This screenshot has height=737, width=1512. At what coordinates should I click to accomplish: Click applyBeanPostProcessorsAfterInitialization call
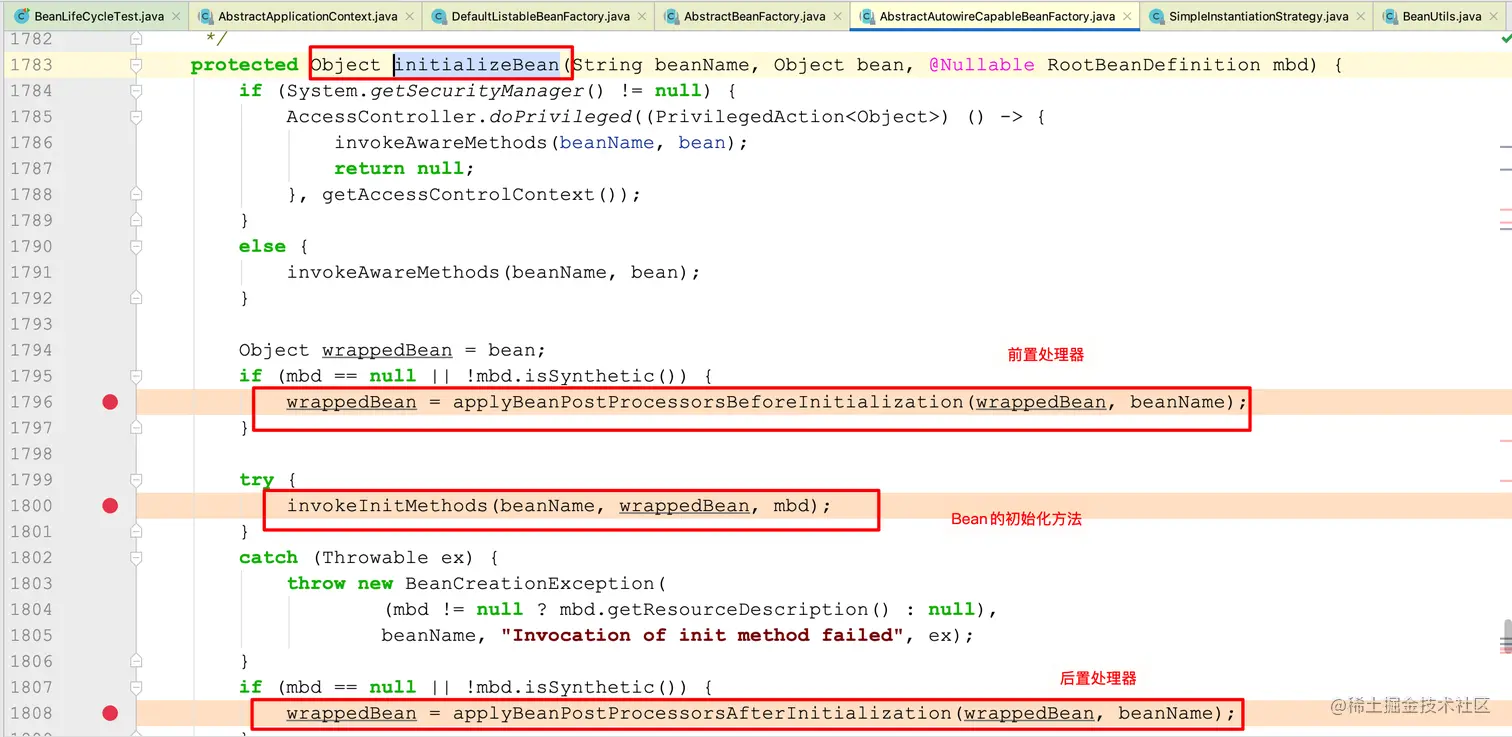[x=703, y=713]
